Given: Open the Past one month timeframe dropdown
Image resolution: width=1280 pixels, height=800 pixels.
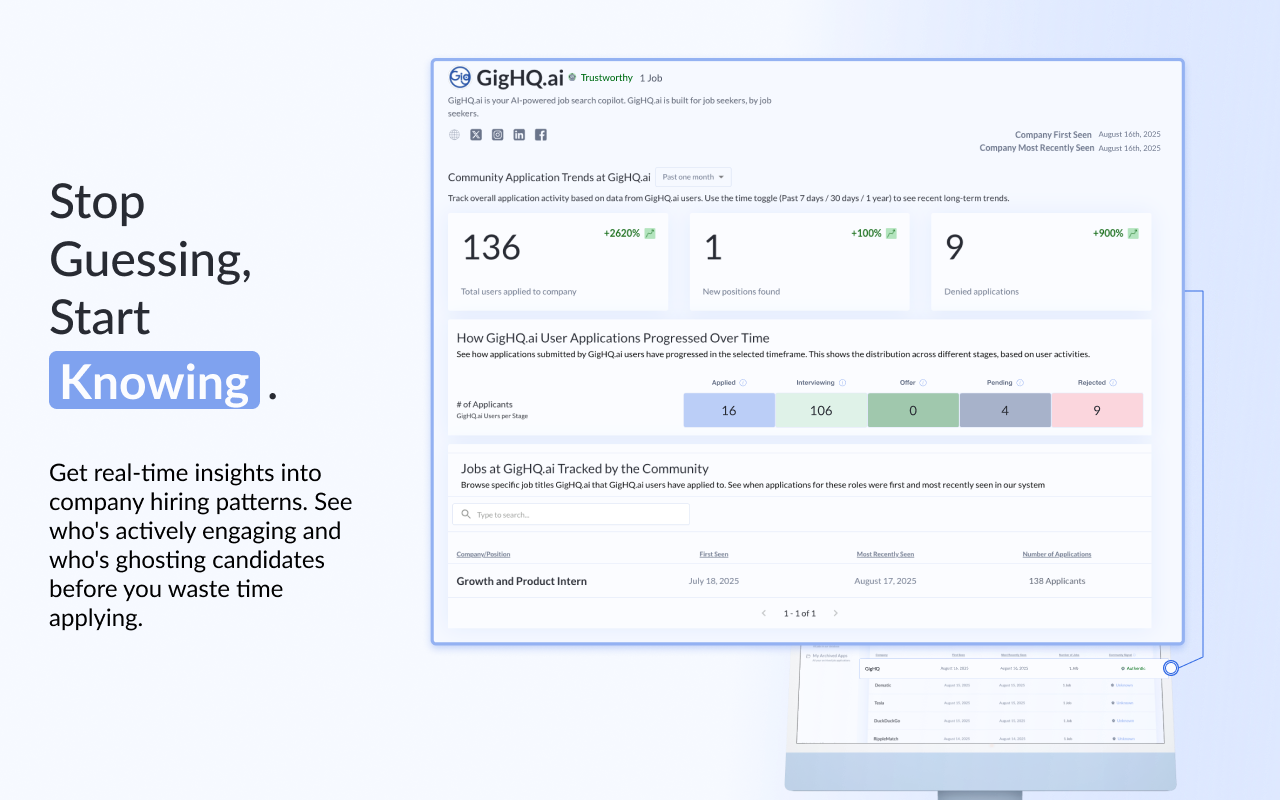Looking at the screenshot, I should [694, 177].
